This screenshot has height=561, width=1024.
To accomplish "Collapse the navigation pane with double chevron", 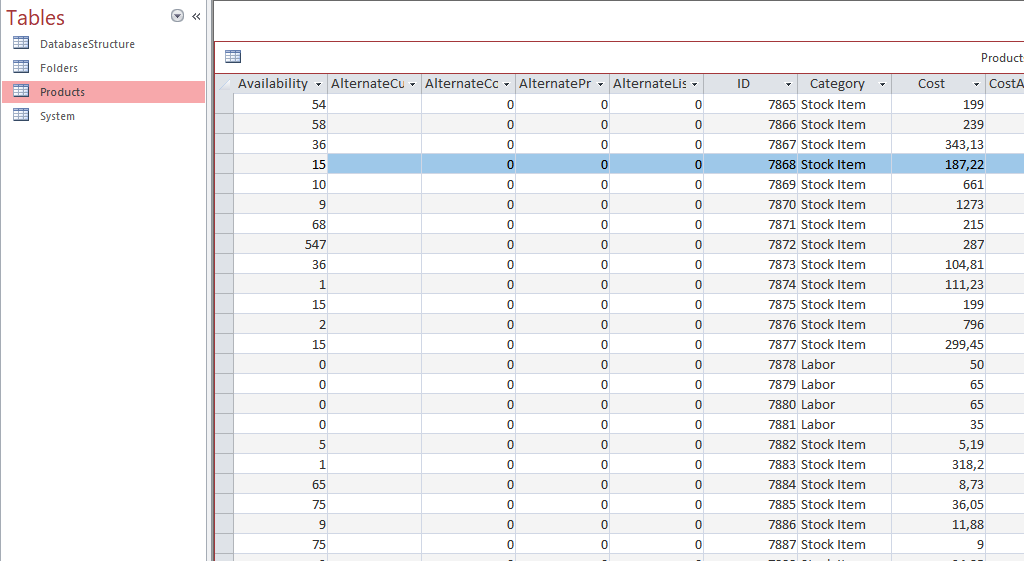I will pyautogui.click(x=196, y=16).
